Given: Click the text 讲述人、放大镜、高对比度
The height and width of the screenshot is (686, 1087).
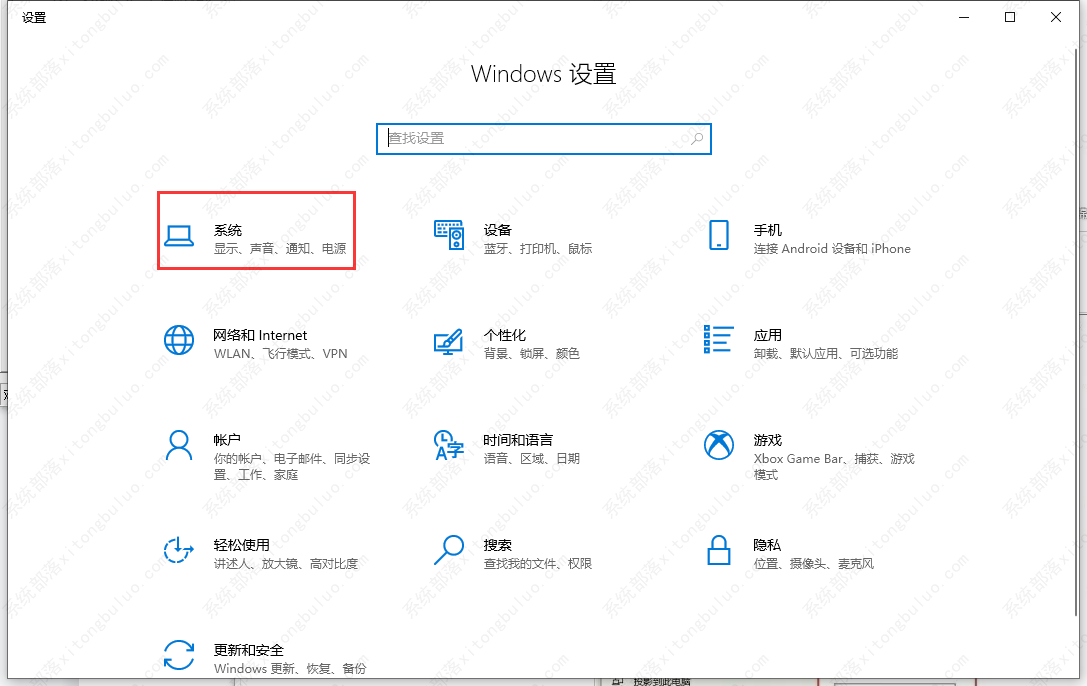Looking at the screenshot, I should [286, 564].
